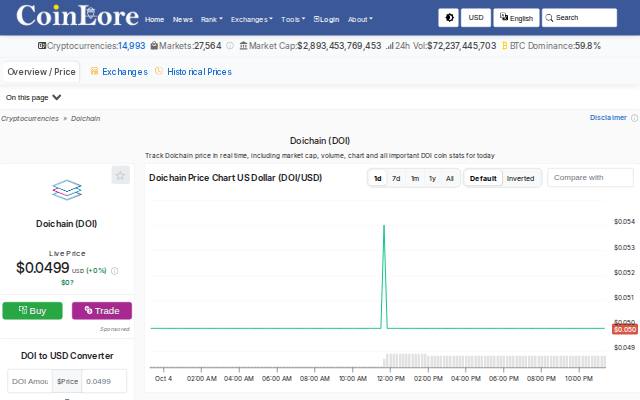
Task: Click the $Price converter label
Action: point(67,381)
